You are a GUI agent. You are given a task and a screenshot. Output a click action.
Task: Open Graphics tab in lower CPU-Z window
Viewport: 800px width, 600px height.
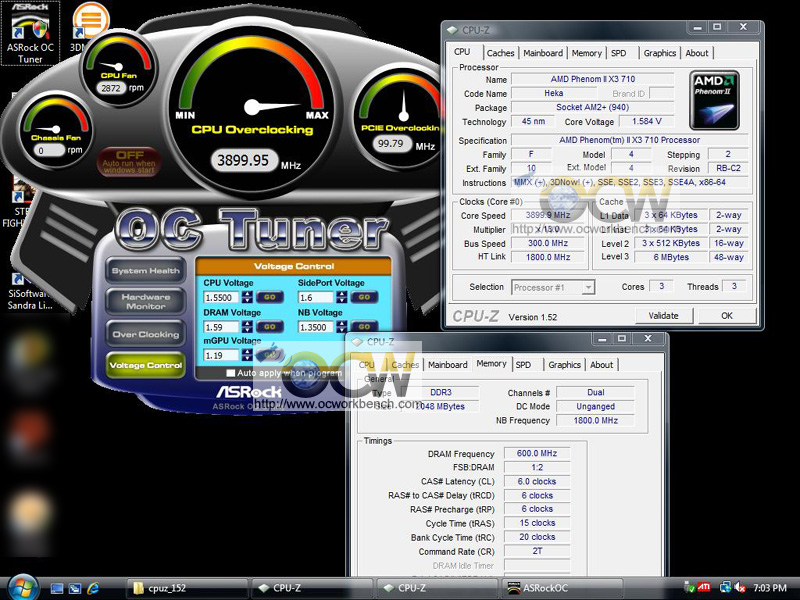564,365
